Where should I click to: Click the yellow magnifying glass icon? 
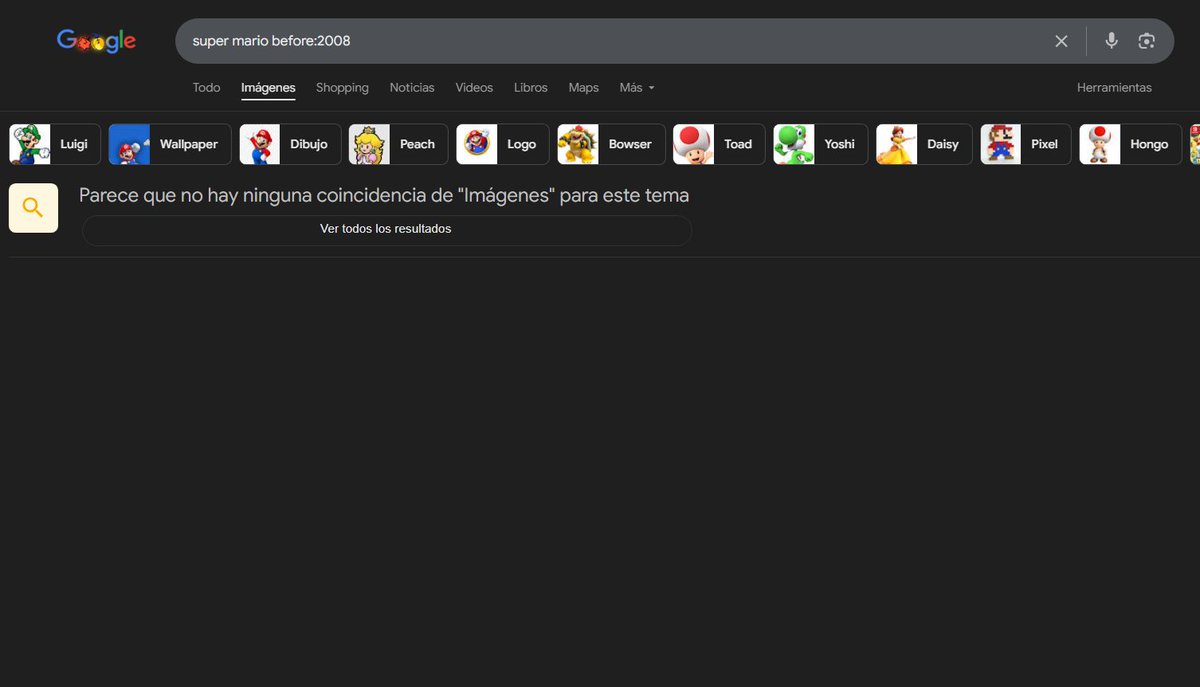(x=33, y=208)
